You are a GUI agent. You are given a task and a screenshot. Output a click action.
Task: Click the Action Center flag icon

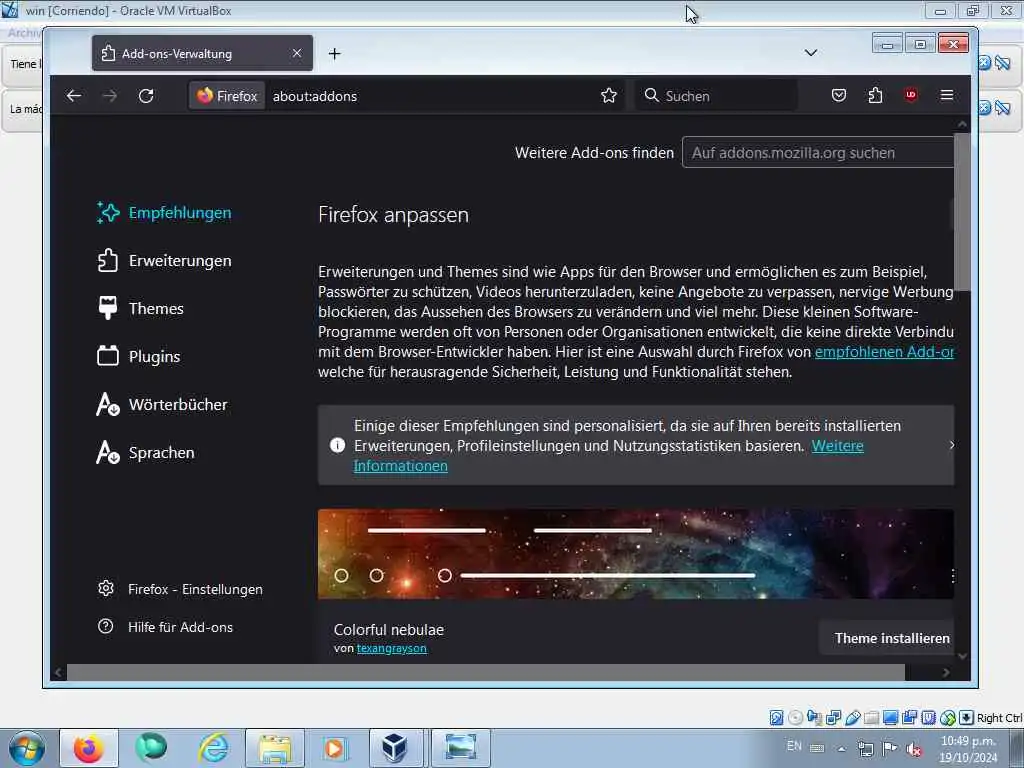coord(889,748)
